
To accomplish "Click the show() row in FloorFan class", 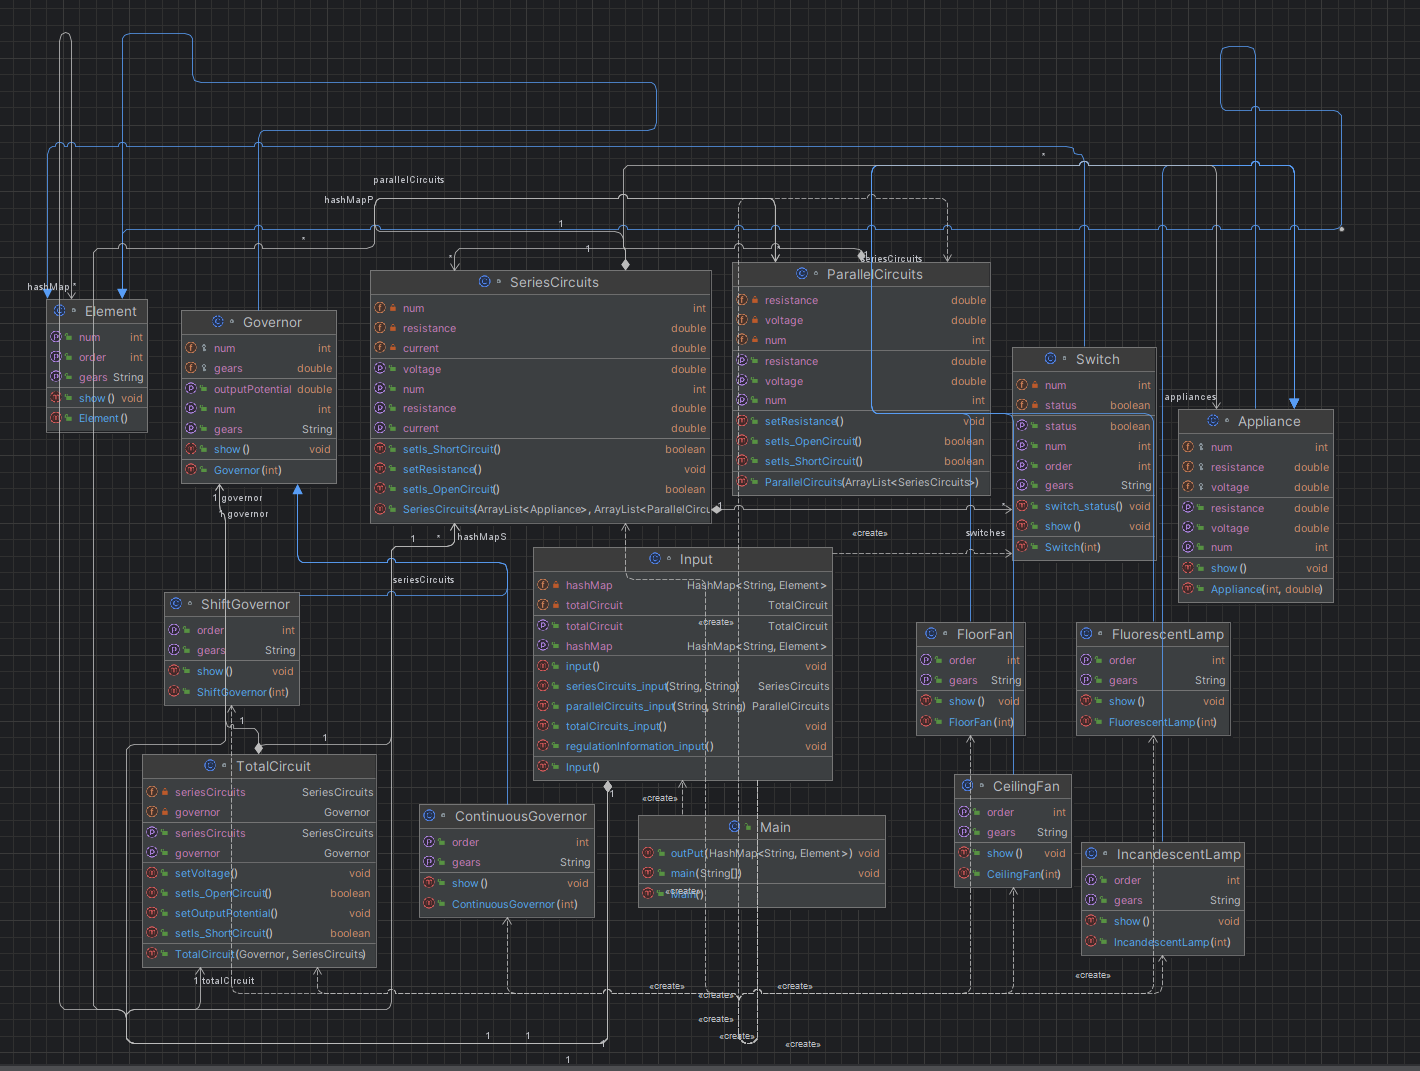I will (971, 701).
